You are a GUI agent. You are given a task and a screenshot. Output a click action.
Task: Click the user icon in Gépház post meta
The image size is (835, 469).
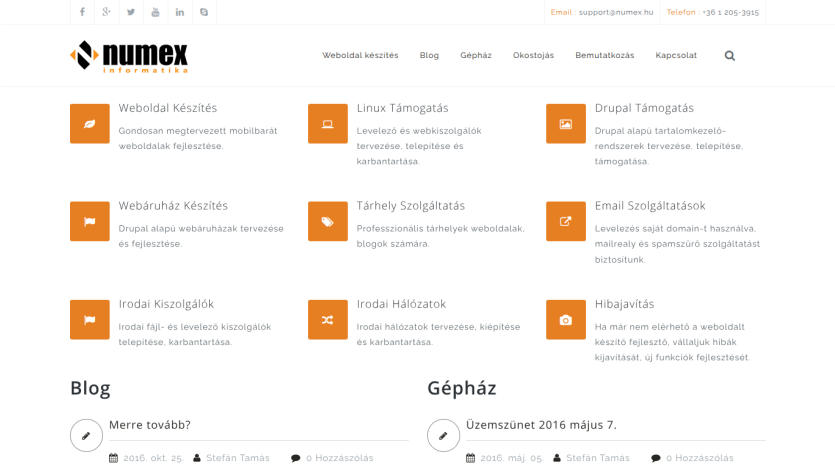[557, 458]
